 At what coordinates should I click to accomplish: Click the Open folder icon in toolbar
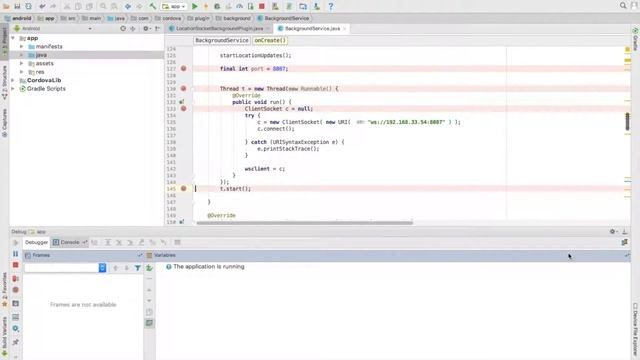click(x=6, y=6)
